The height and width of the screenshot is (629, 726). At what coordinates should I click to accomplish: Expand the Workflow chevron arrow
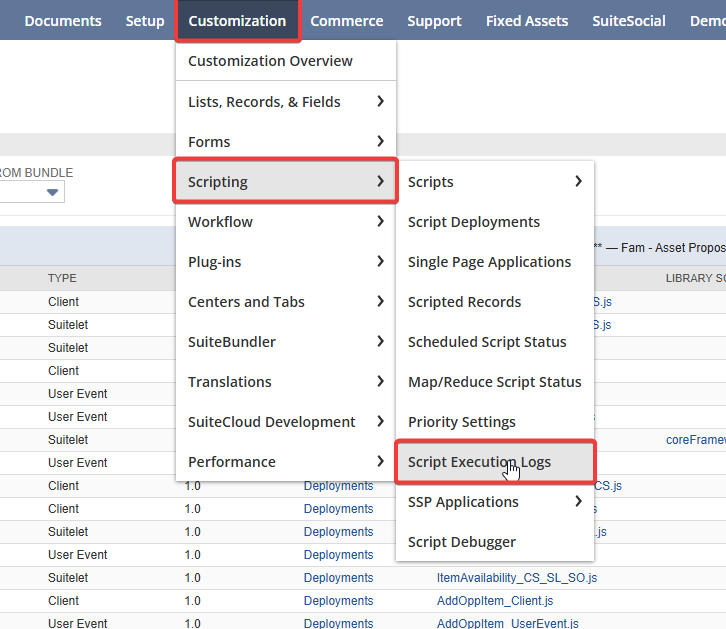point(380,221)
